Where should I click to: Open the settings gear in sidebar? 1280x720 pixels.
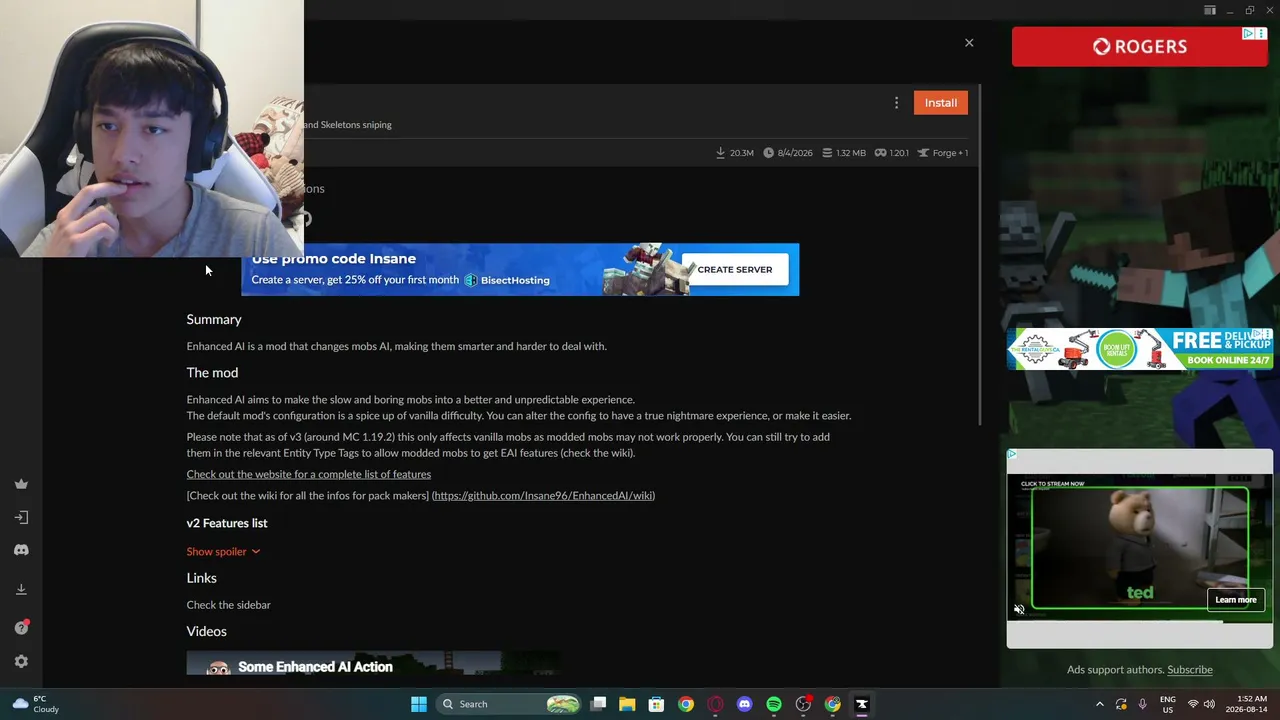tap(21, 661)
